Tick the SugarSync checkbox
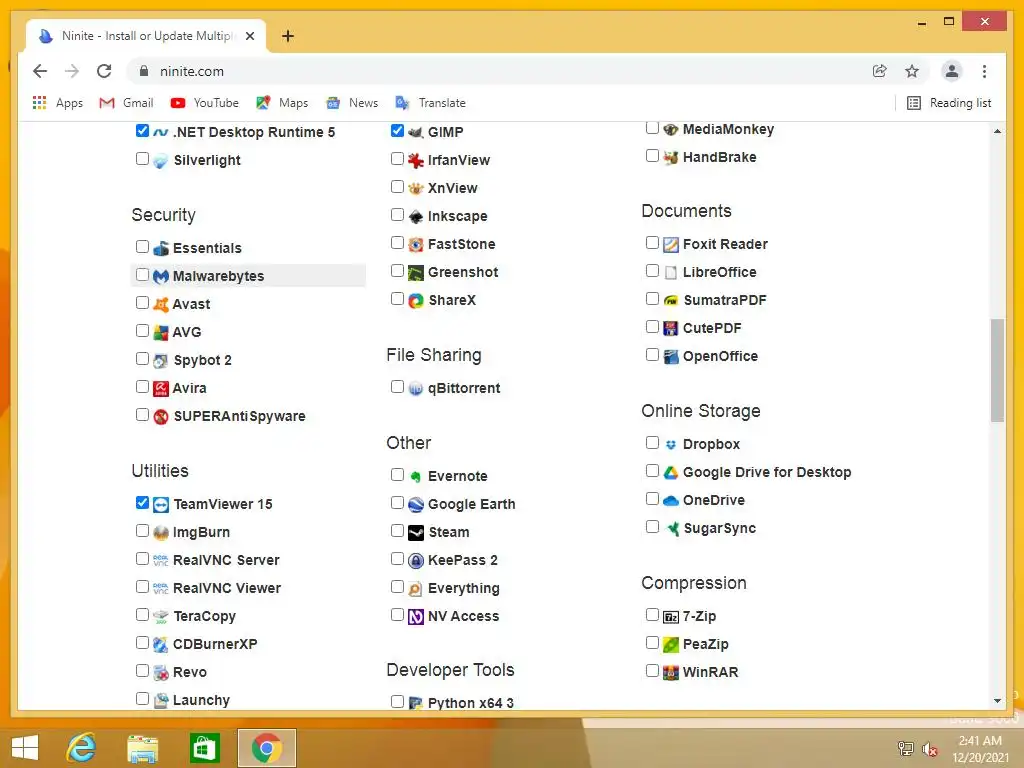The width and height of the screenshot is (1024, 768). [x=652, y=526]
